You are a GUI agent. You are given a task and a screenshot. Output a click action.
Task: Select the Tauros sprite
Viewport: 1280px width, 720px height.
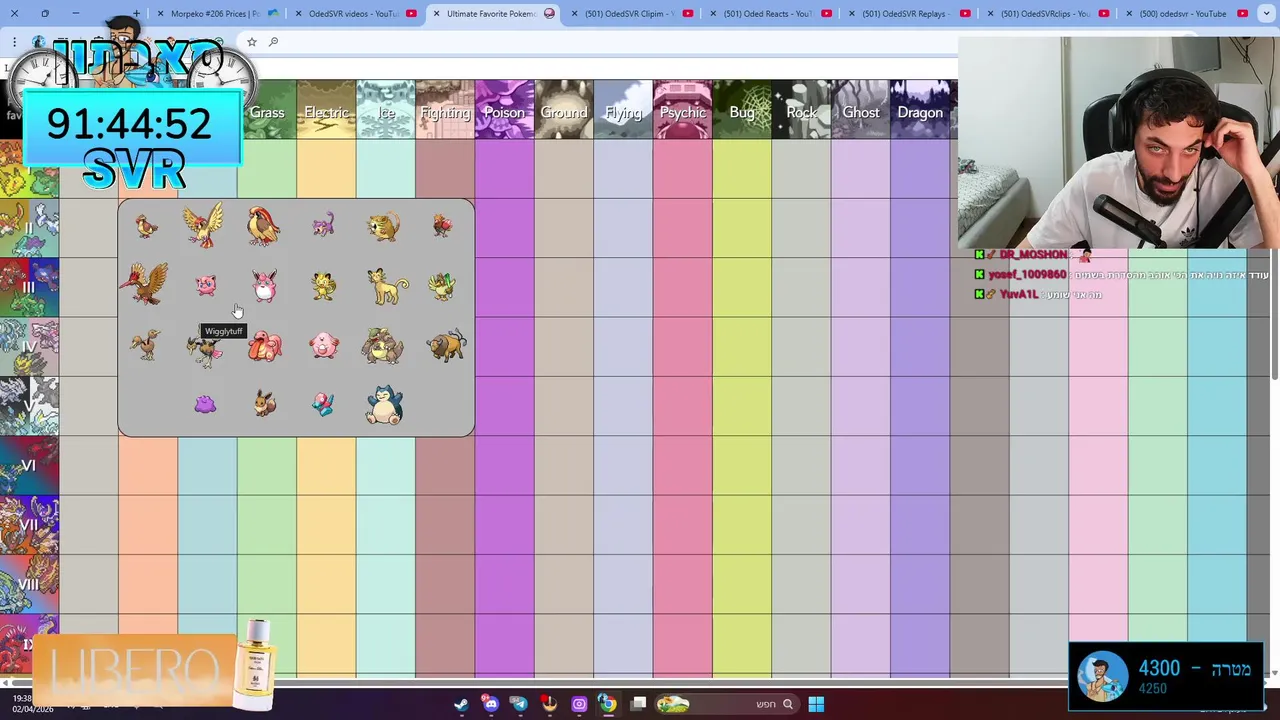pyautogui.click(x=445, y=346)
